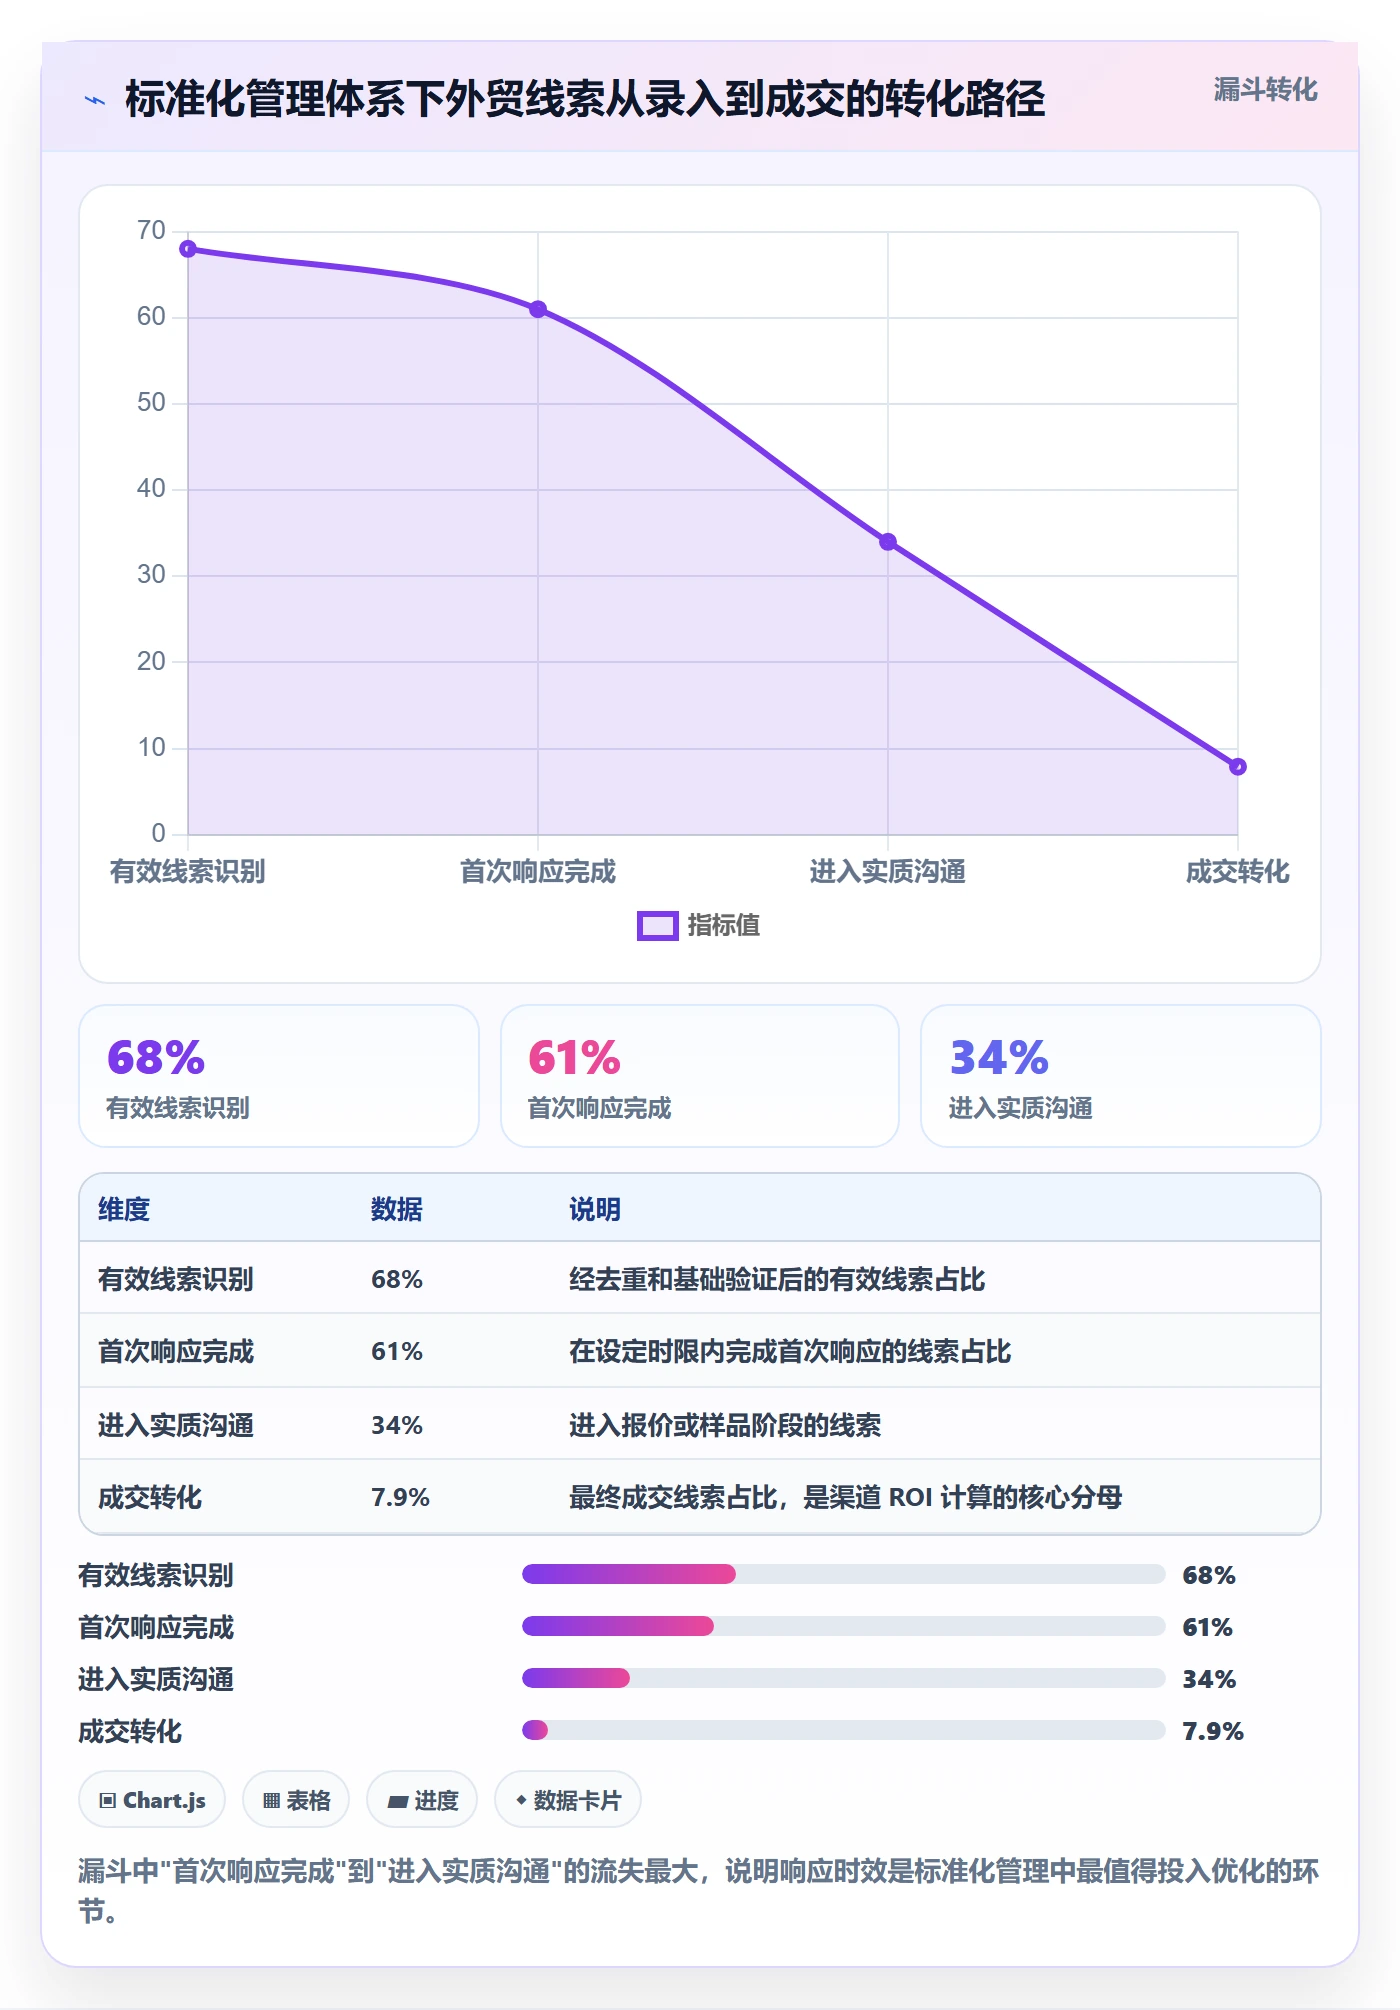Click the 漏斗转化 tag in the header

tap(1265, 90)
